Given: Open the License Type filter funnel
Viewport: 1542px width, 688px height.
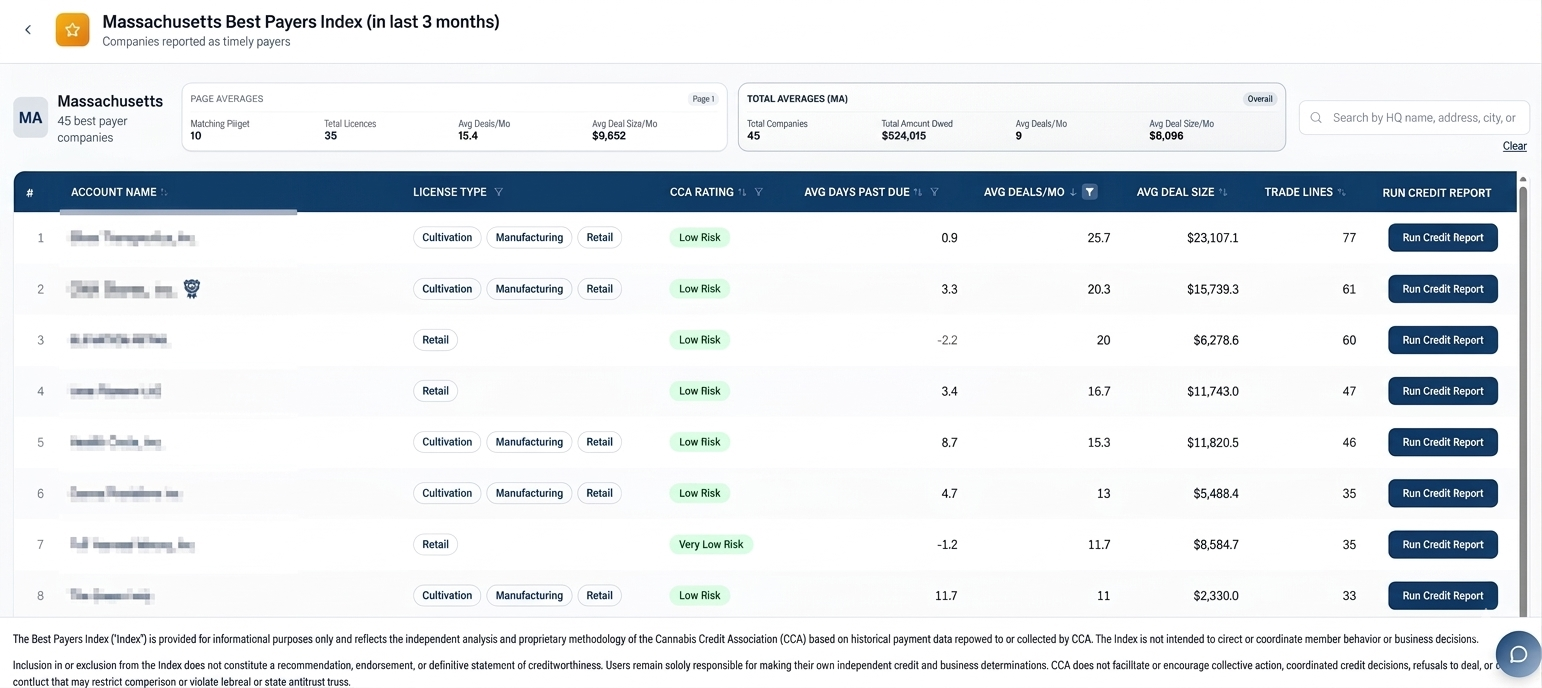Looking at the screenshot, I should click(498, 192).
